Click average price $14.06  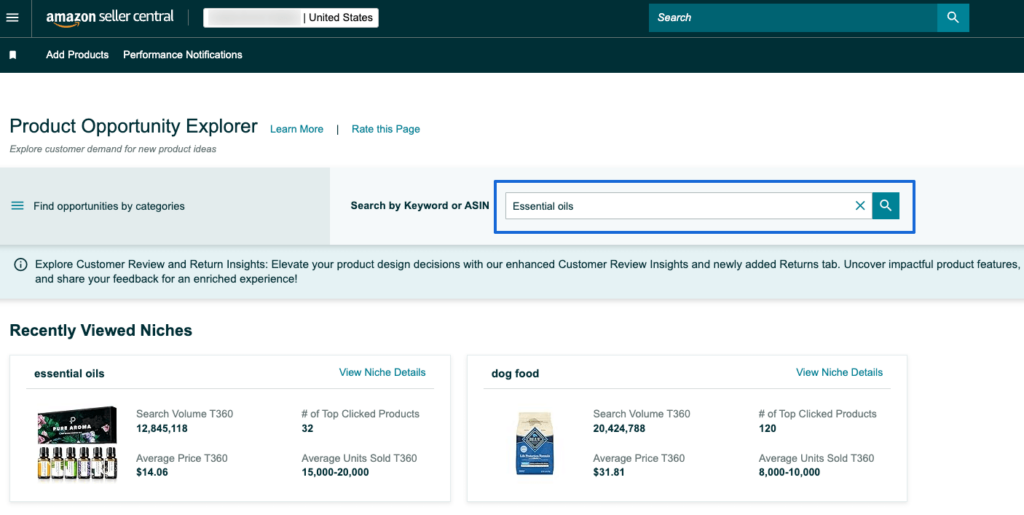pos(152,472)
